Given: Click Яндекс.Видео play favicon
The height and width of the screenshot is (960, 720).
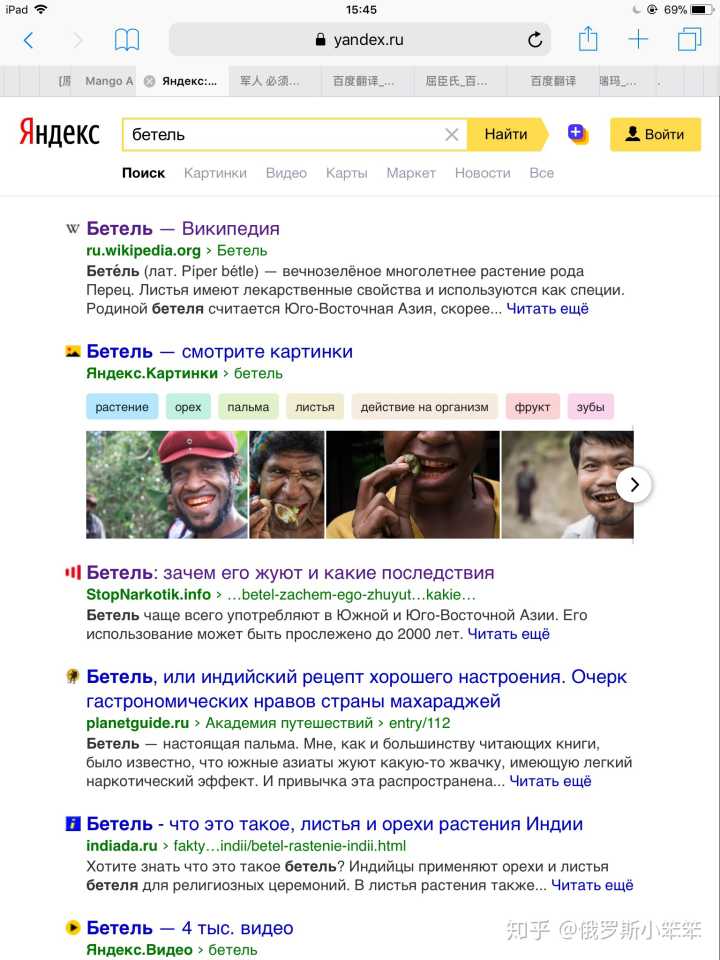Looking at the screenshot, I should [x=72, y=928].
